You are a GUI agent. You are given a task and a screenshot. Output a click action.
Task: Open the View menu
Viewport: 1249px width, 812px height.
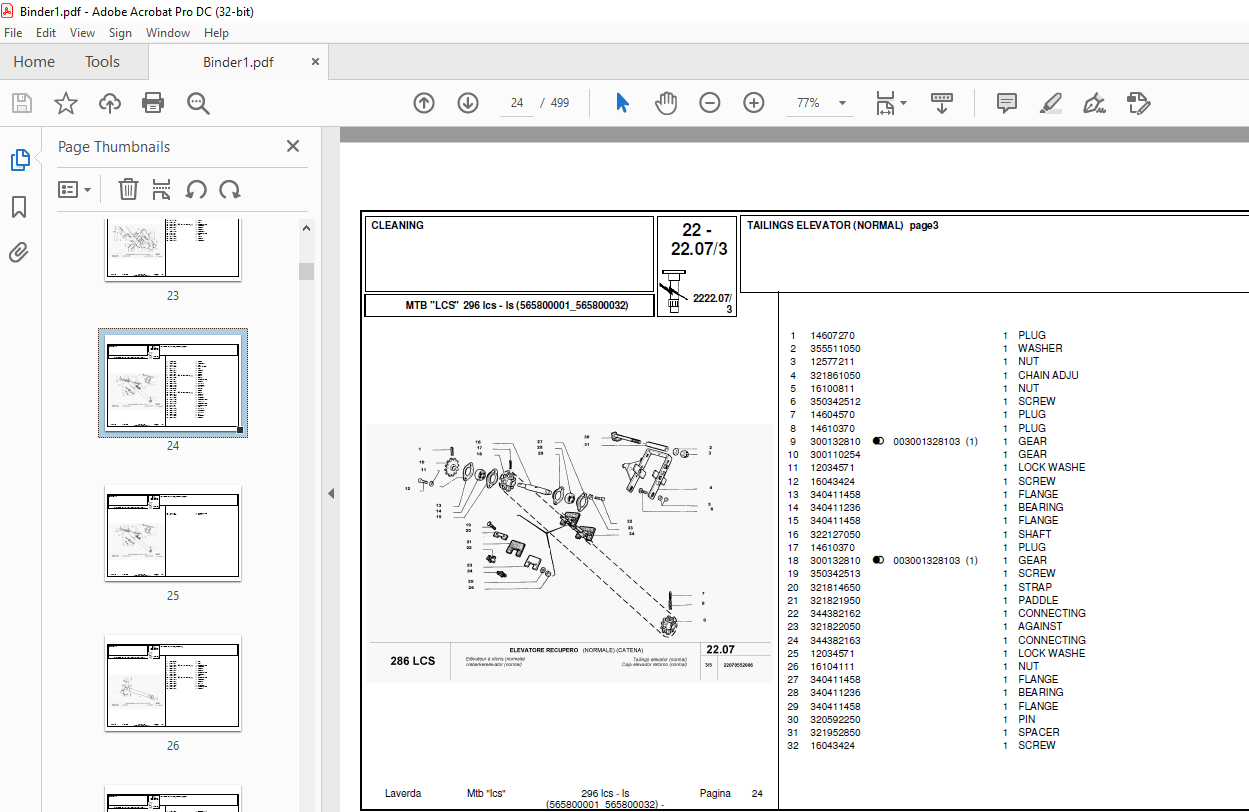[x=83, y=33]
